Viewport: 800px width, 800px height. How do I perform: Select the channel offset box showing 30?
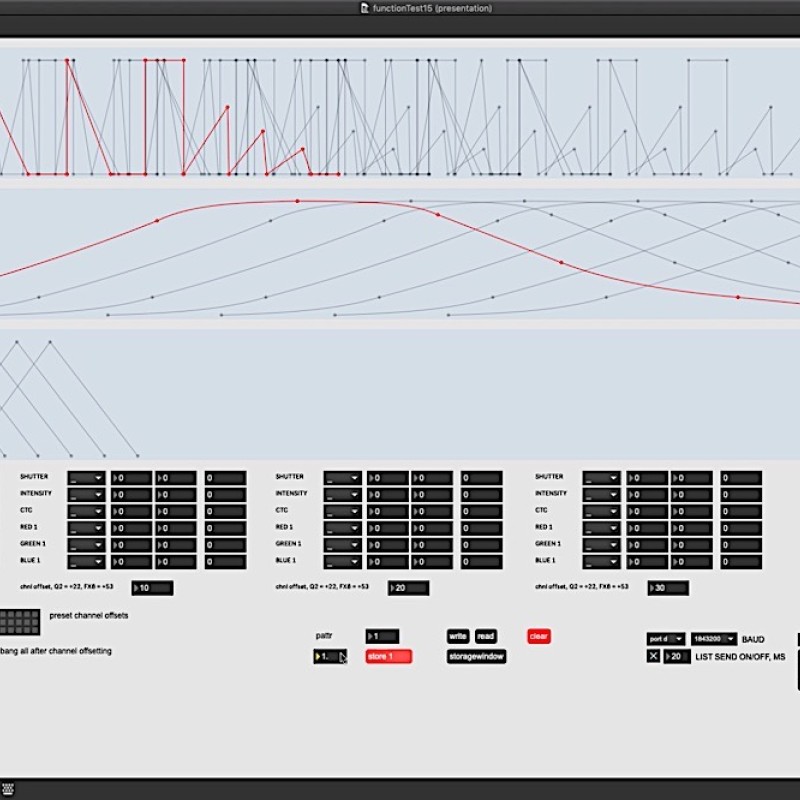coord(669,588)
